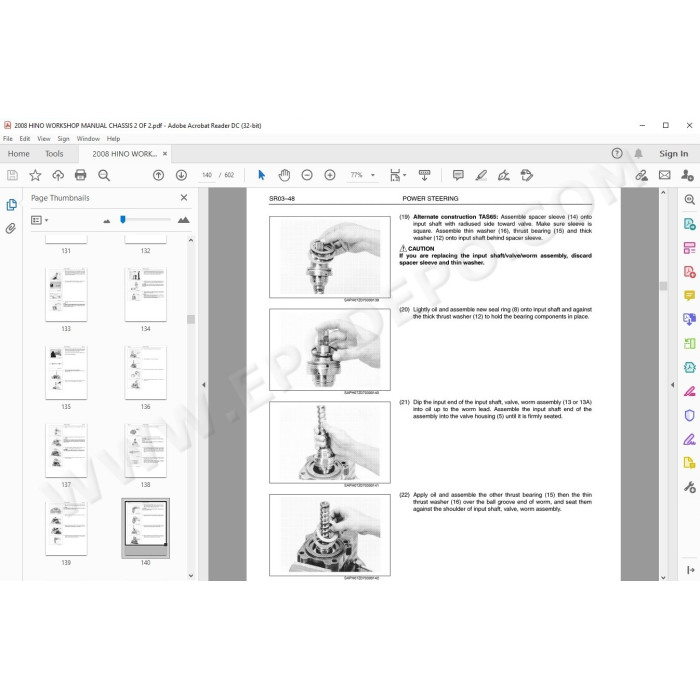Open More Tools wrench icon
This screenshot has height=700, width=700.
[690, 487]
